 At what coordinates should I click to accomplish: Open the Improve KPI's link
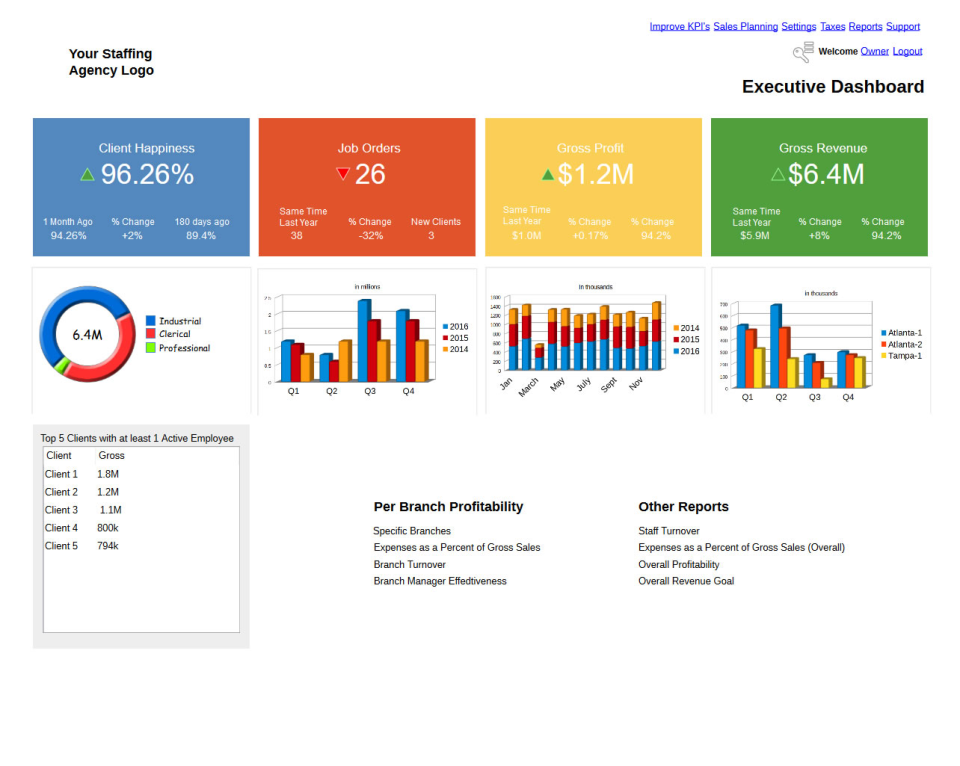pyautogui.click(x=680, y=26)
